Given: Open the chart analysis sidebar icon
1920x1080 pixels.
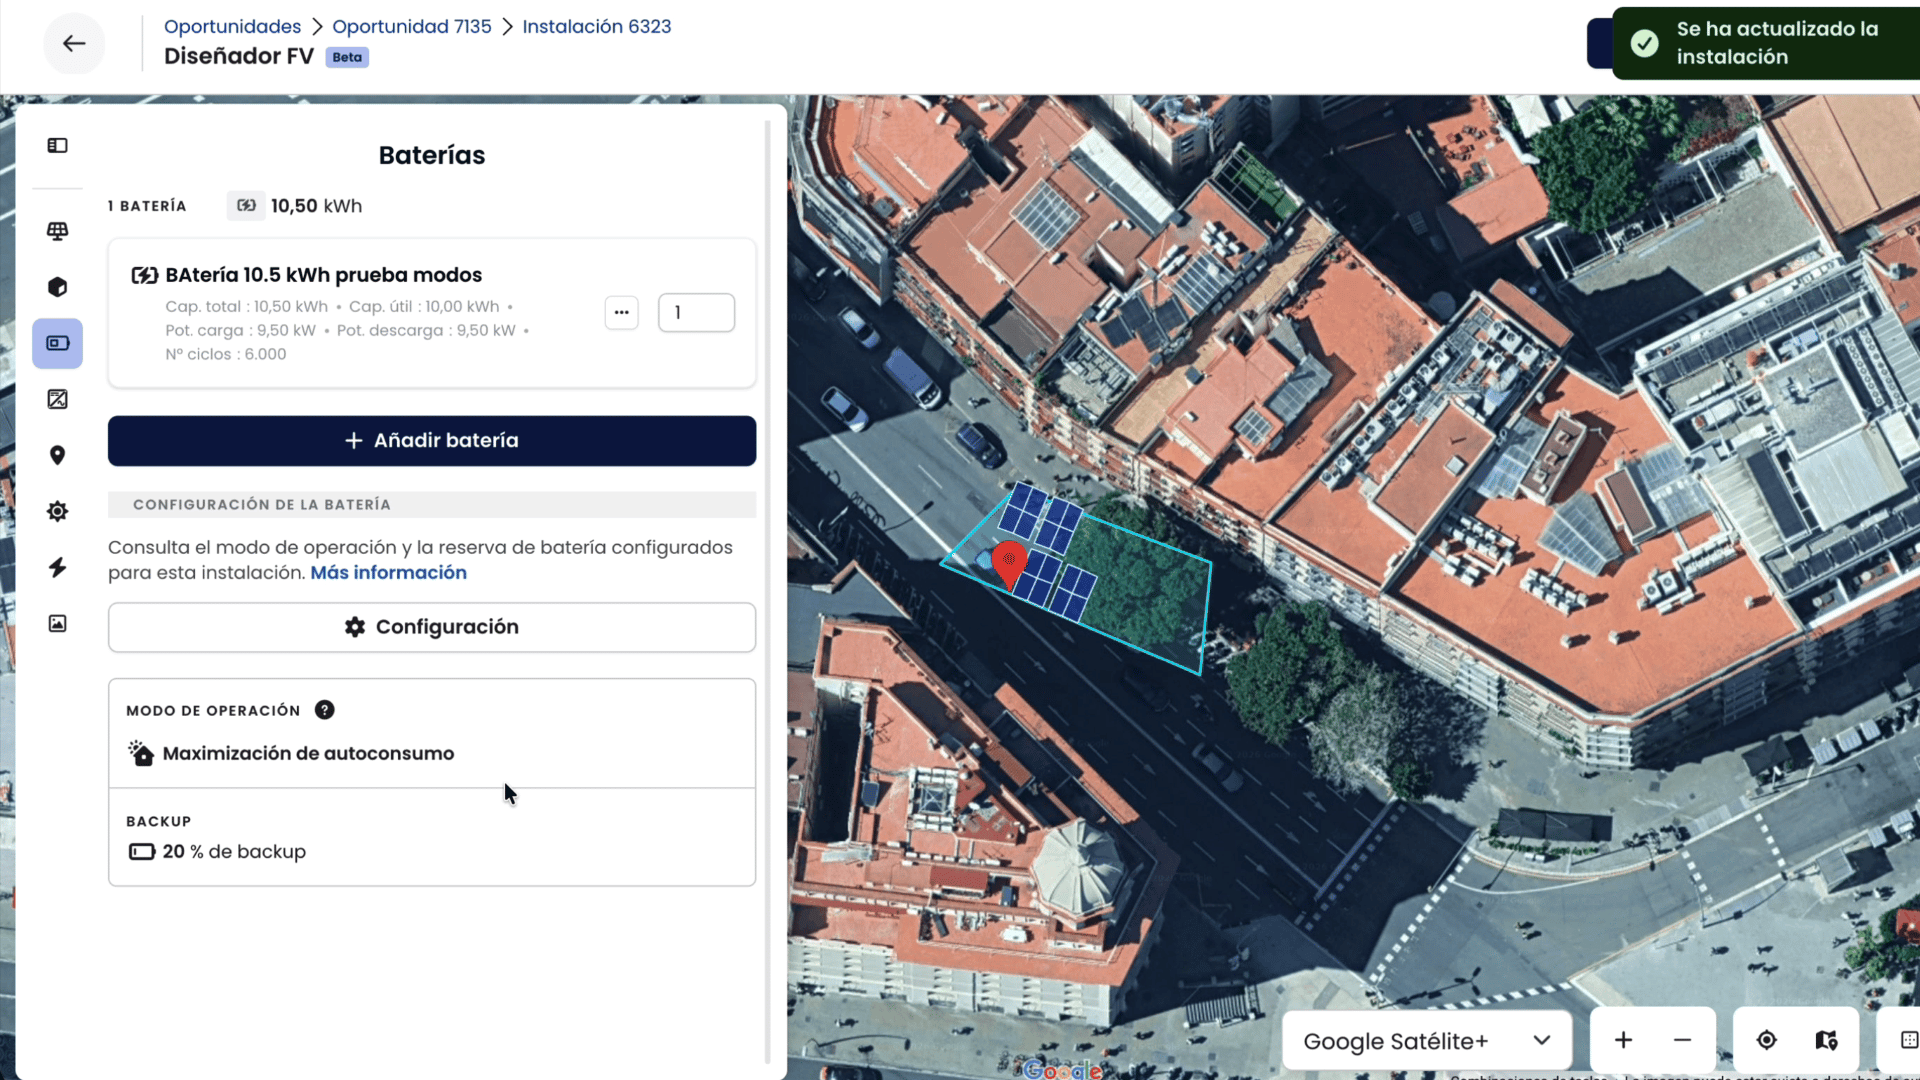Looking at the screenshot, I should click(x=57, y=399).
